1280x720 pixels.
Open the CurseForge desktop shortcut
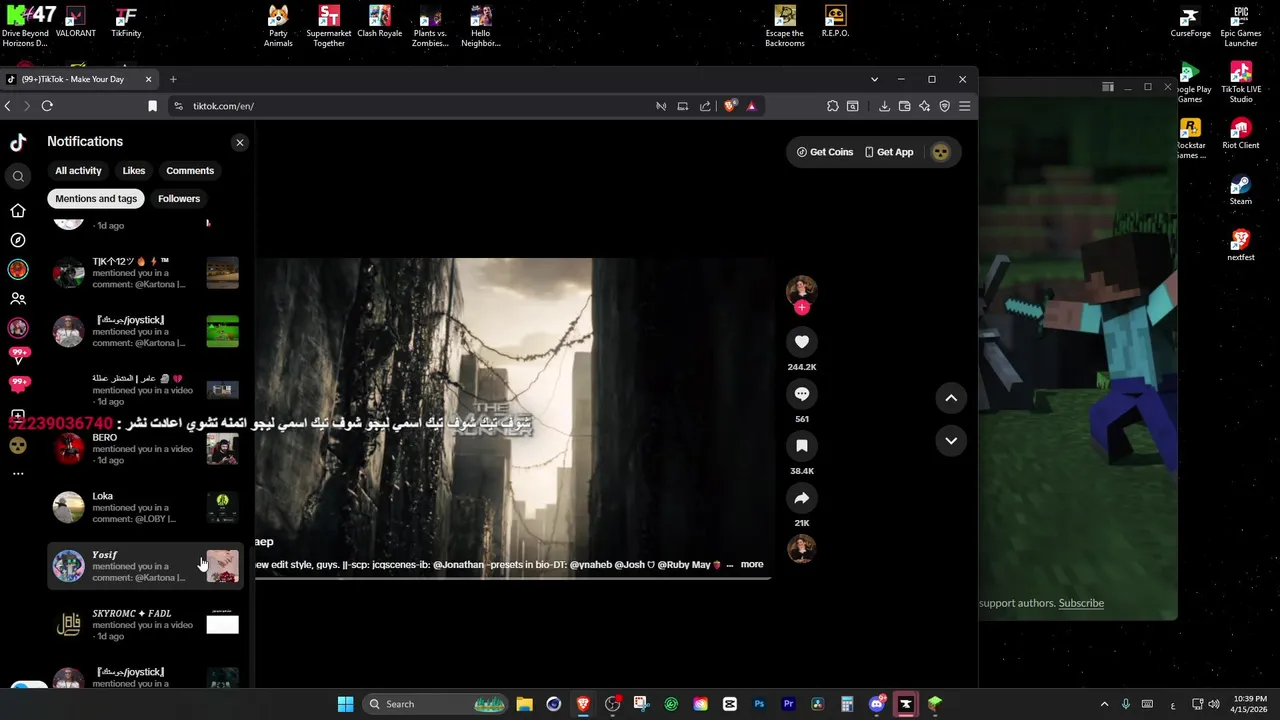click(1190, 22)
